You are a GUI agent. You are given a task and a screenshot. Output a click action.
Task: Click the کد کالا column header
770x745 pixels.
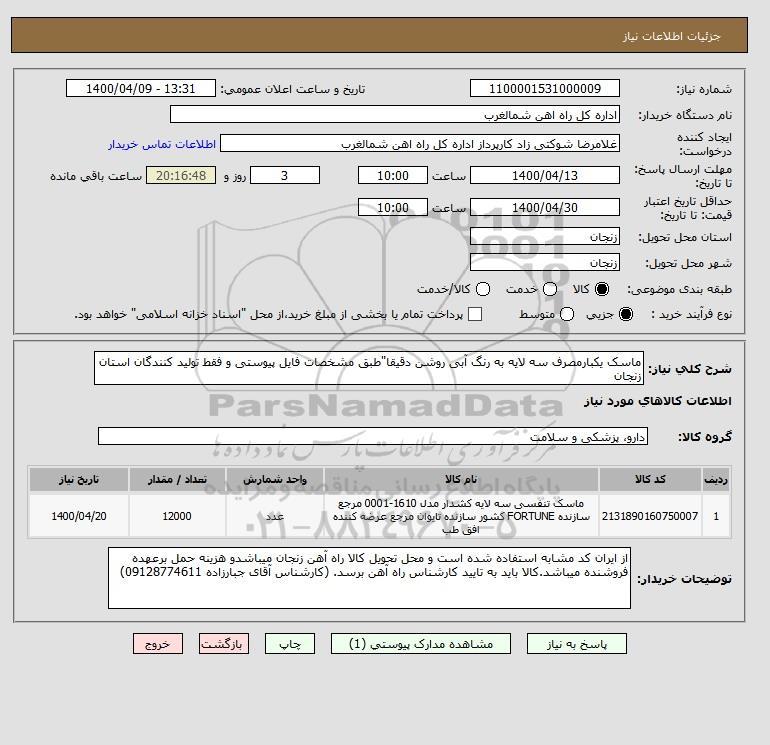pyautogui.click(x=650, y=479)
